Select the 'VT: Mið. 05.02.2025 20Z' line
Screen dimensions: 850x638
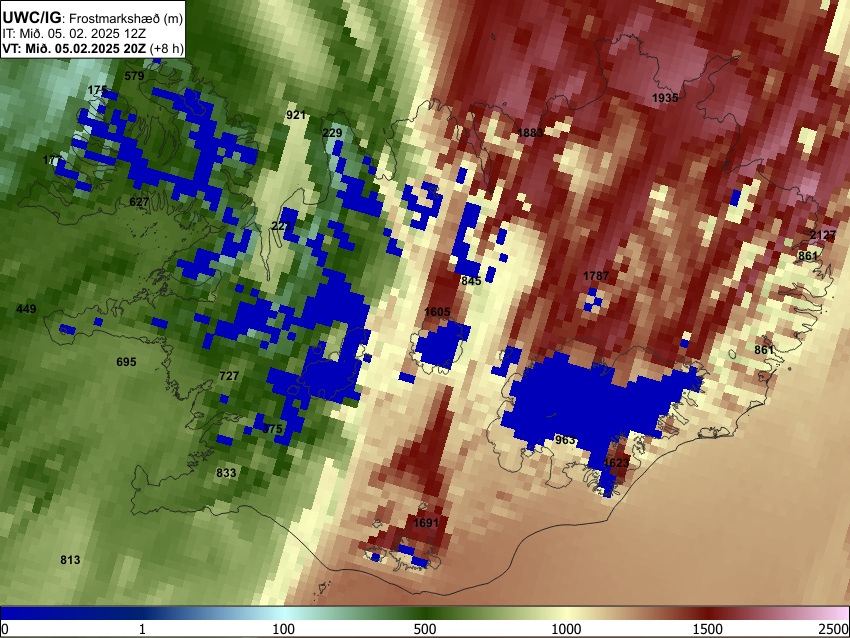click(x=74, y=48)
